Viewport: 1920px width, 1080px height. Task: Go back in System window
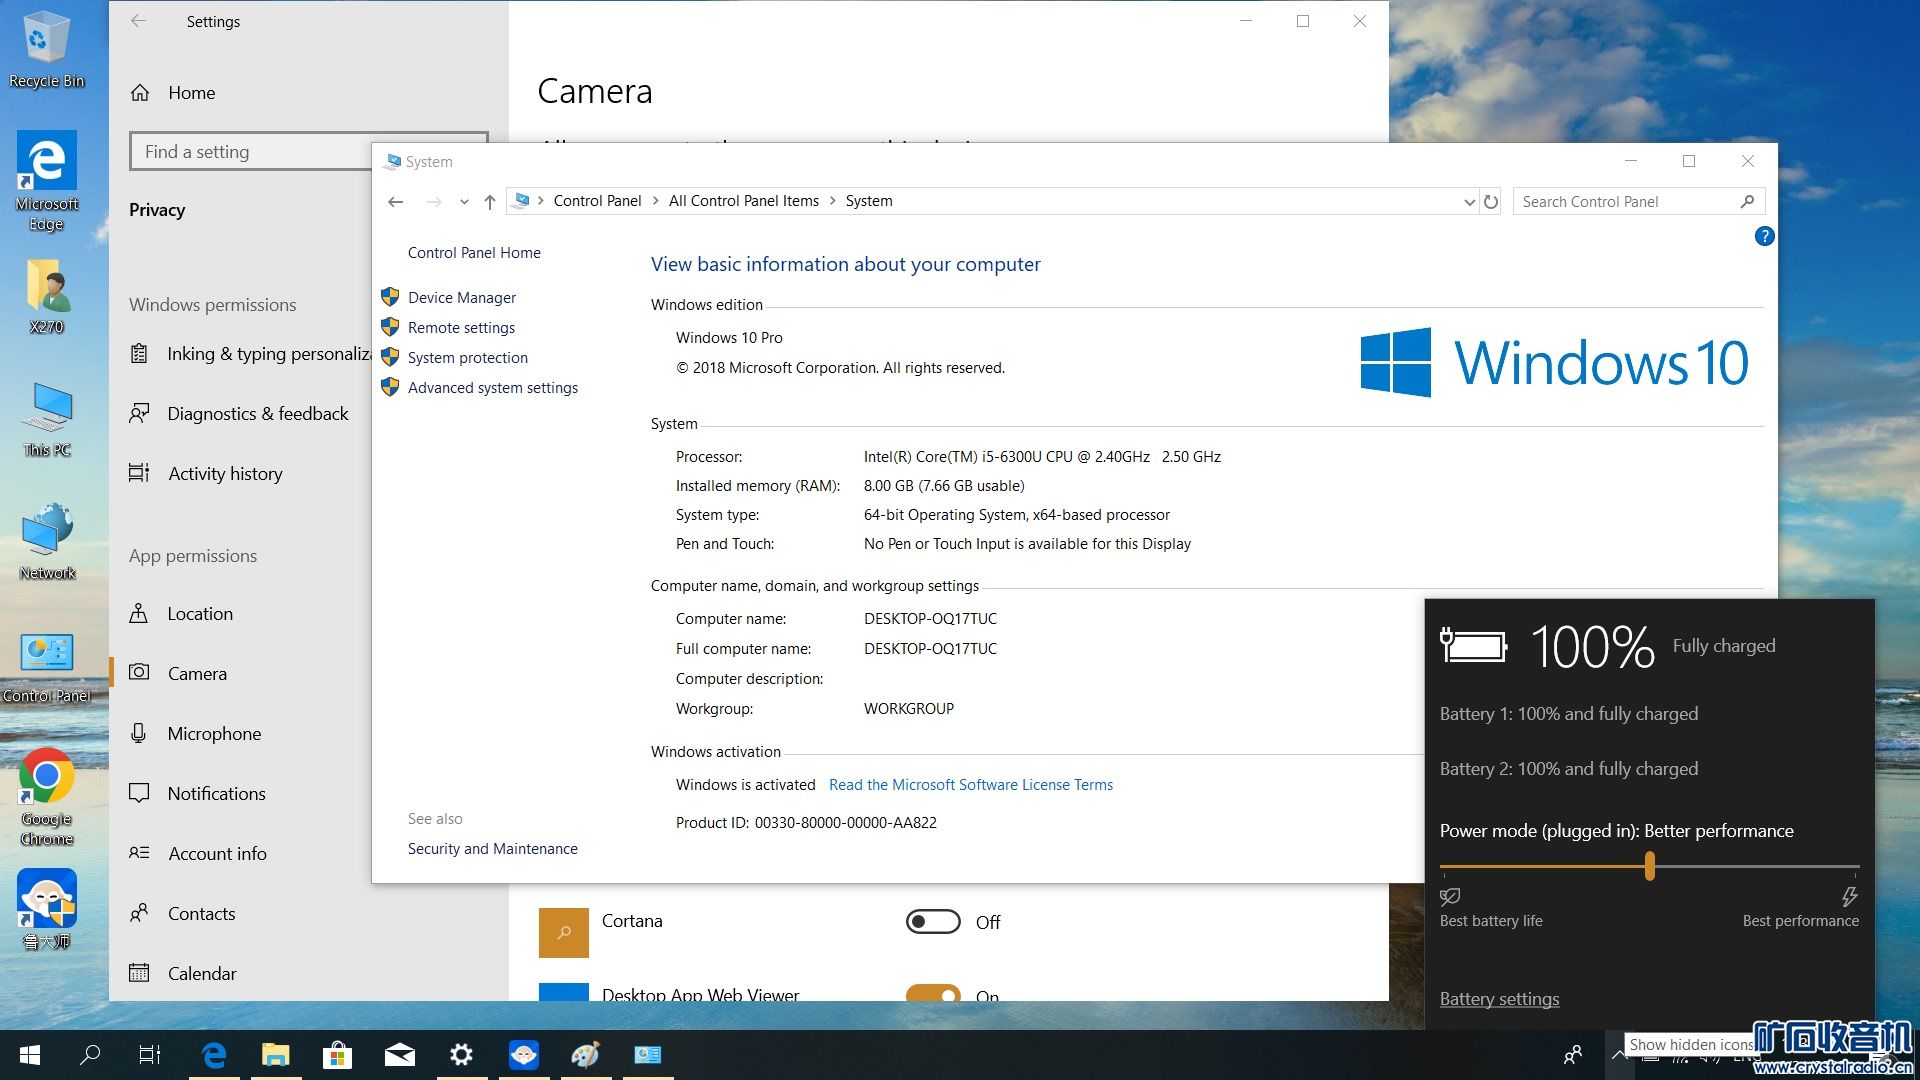coord(396,201)
